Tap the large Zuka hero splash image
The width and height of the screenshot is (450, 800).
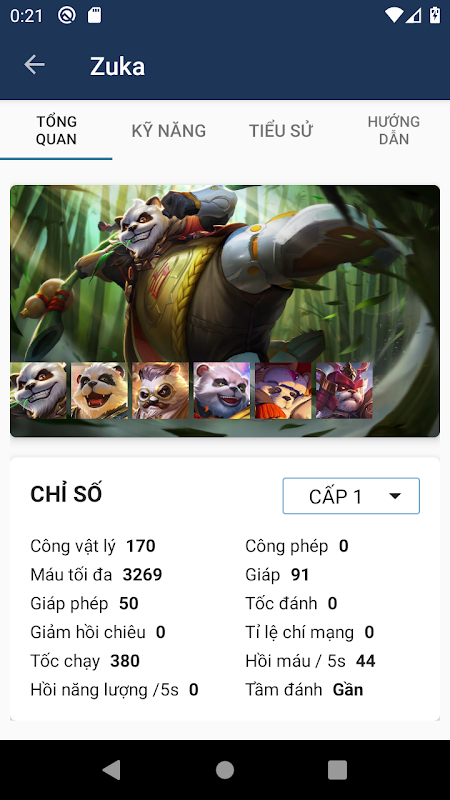tap(225, 273)
